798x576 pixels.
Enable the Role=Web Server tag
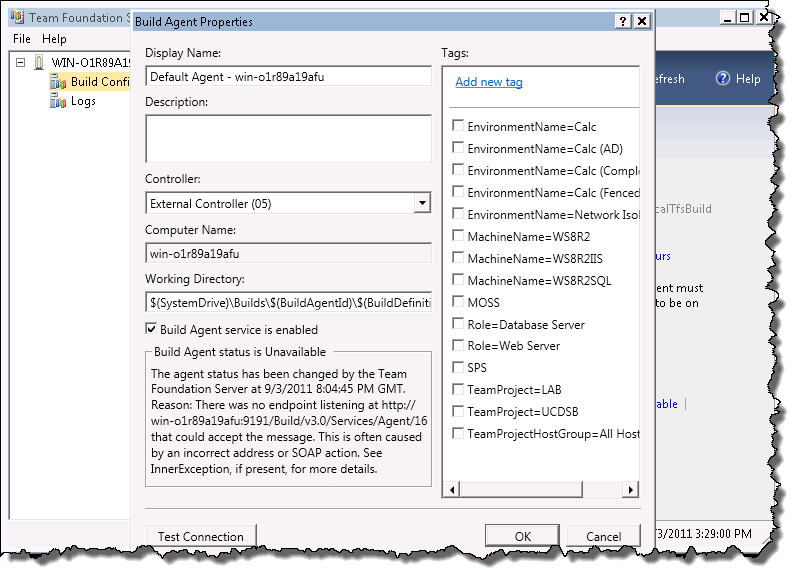[458, 346]
